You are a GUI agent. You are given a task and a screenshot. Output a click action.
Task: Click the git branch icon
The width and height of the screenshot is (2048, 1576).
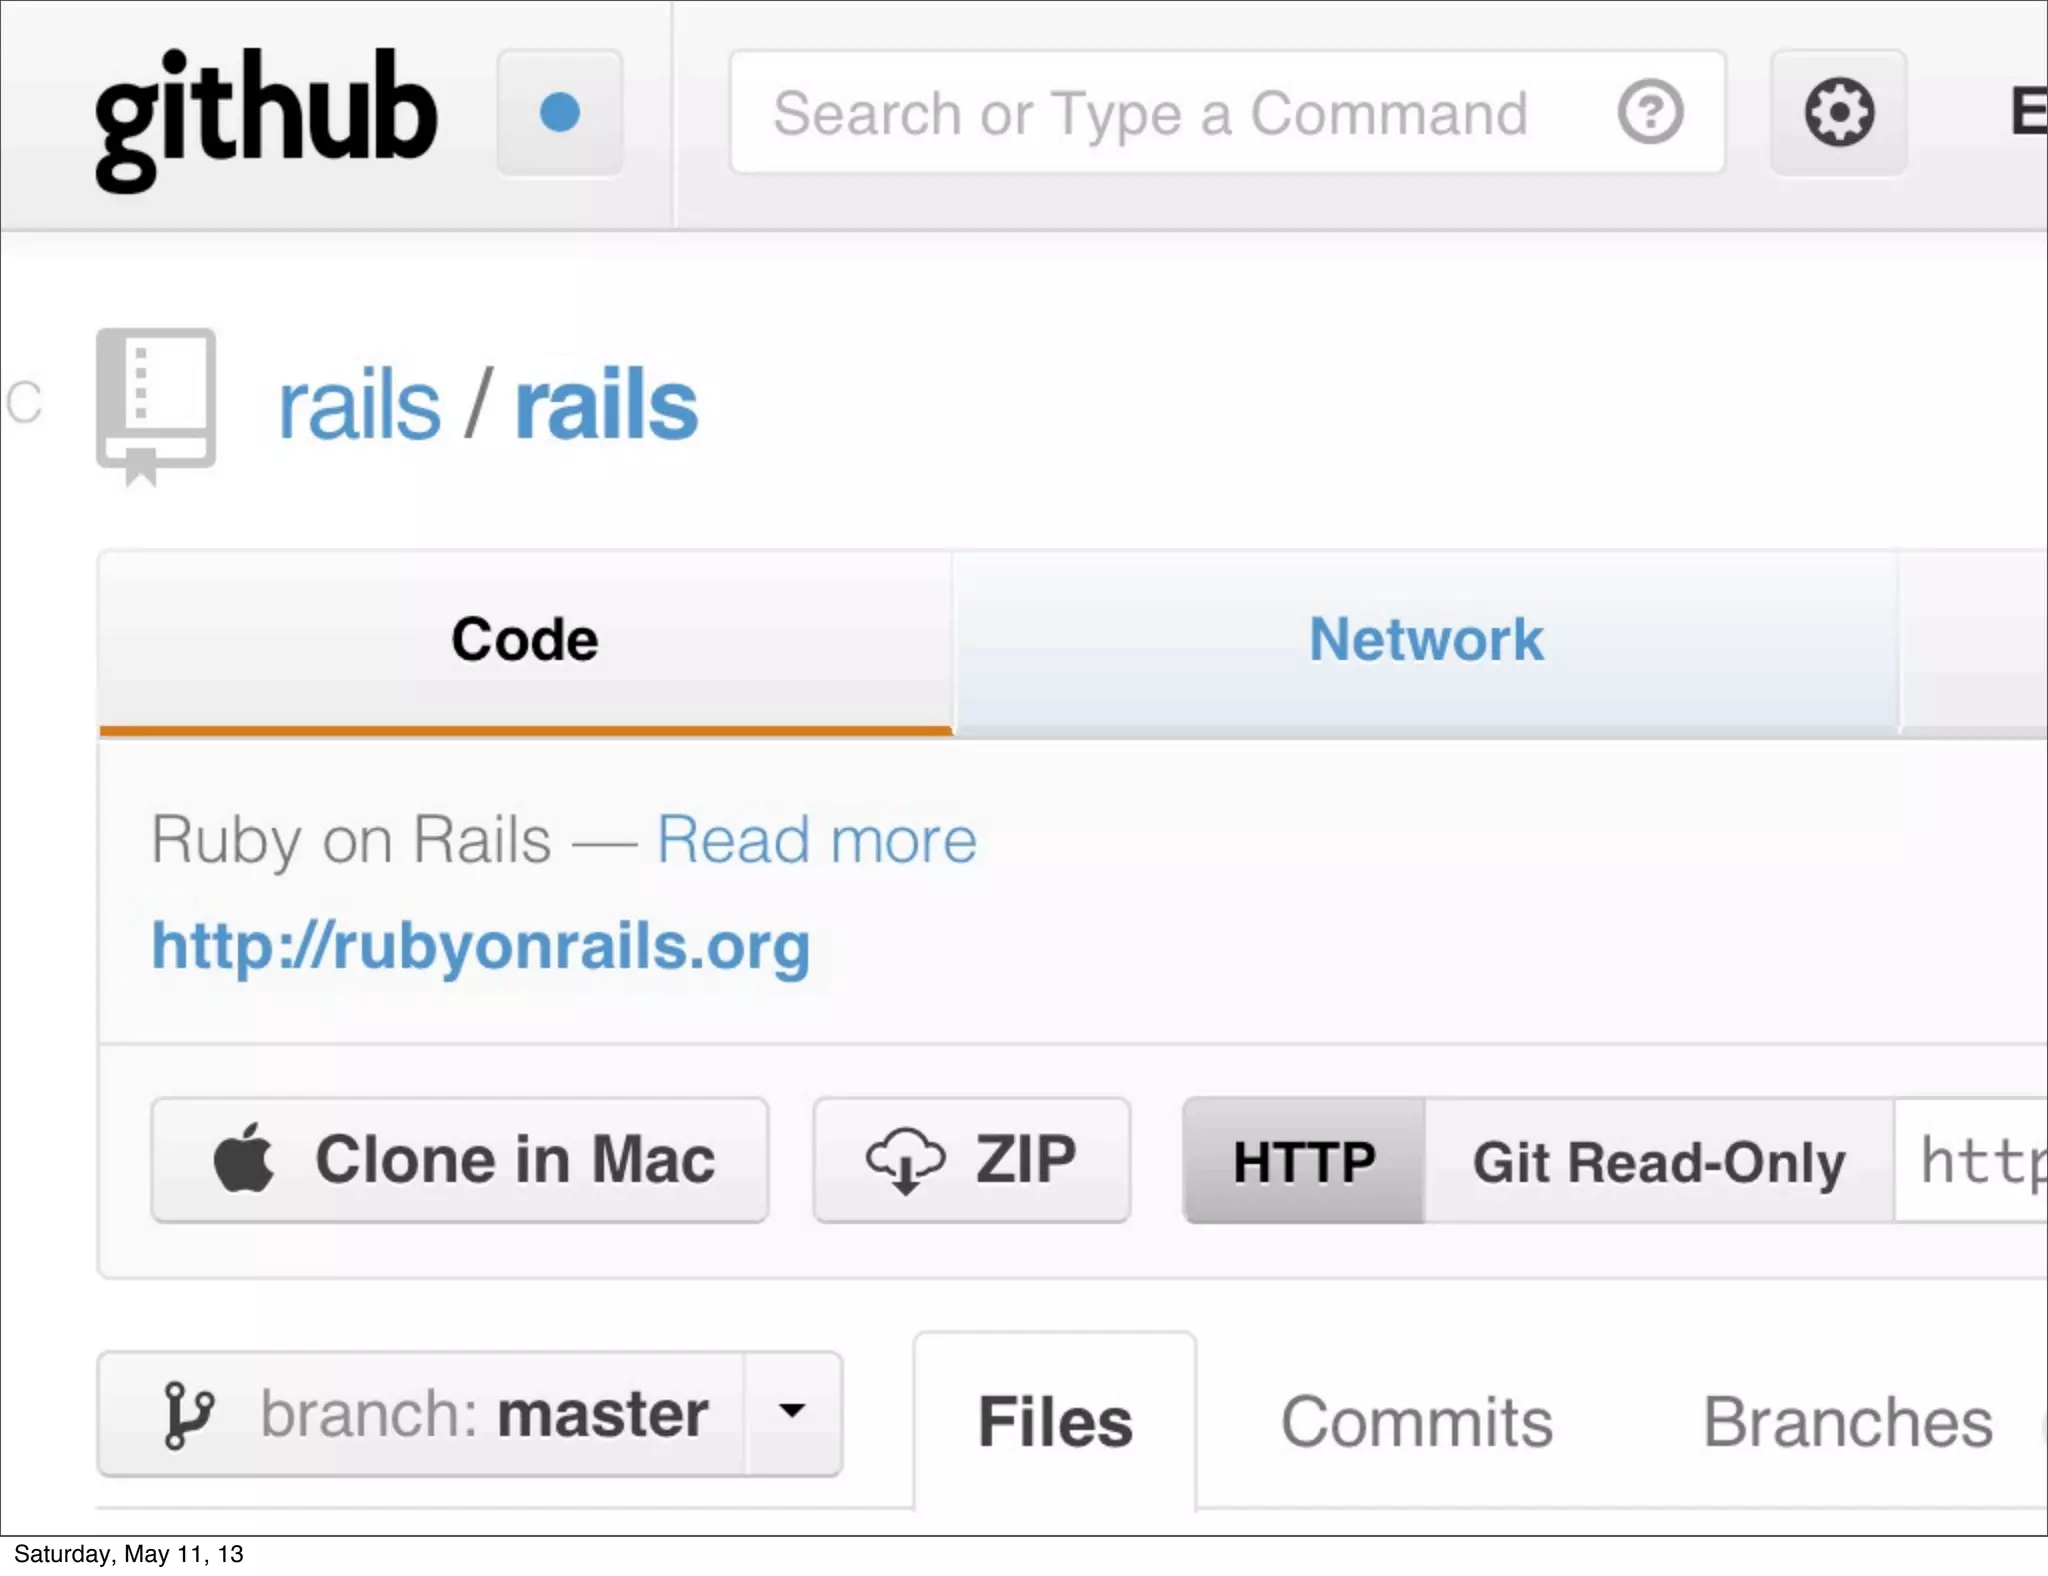point(187,1414)
